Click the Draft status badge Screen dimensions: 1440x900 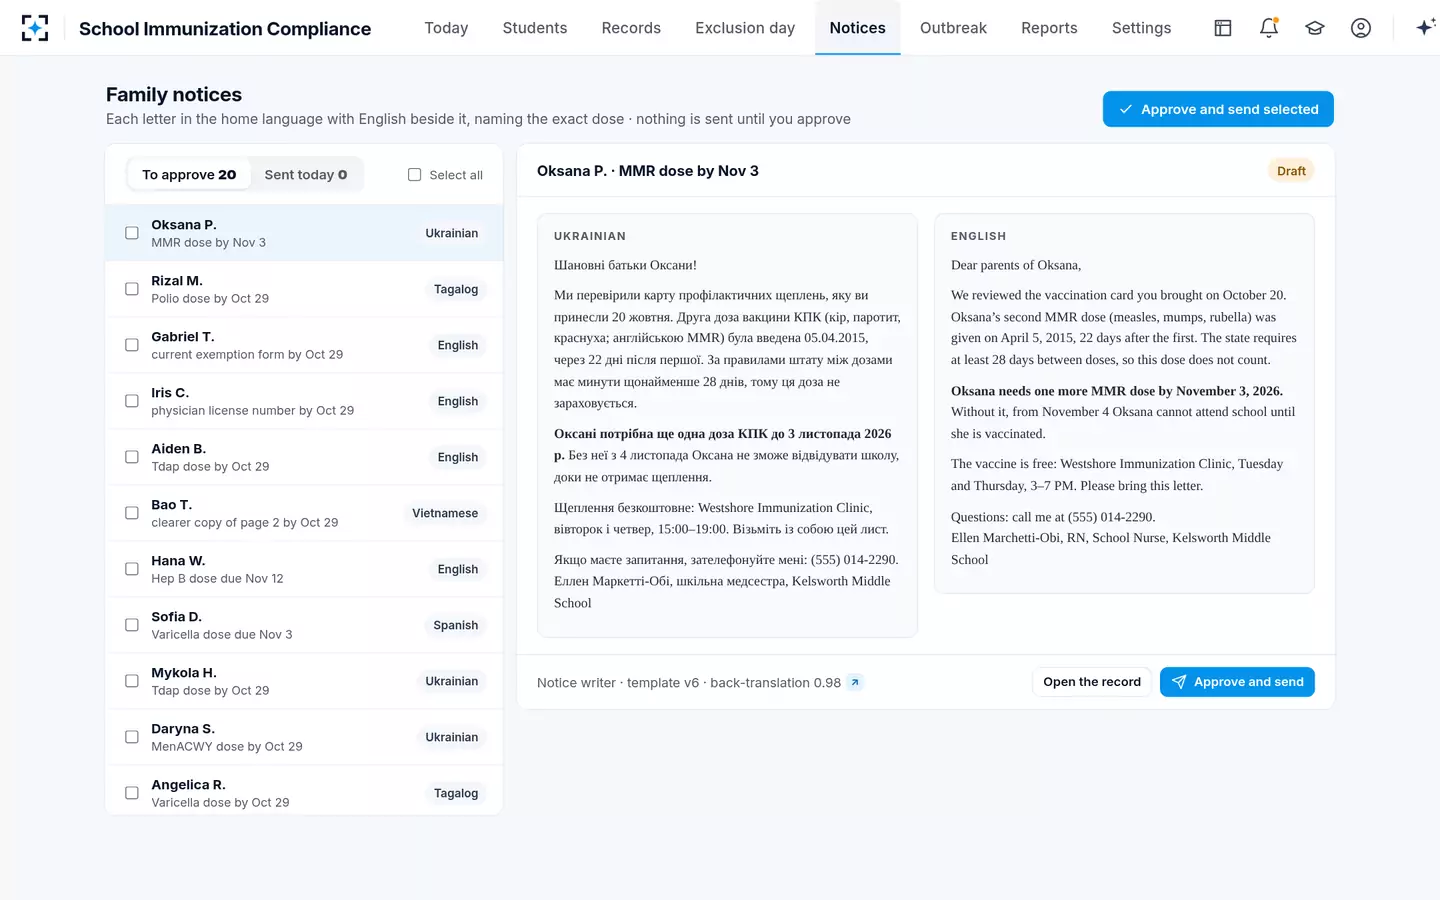pos(1291,171)
